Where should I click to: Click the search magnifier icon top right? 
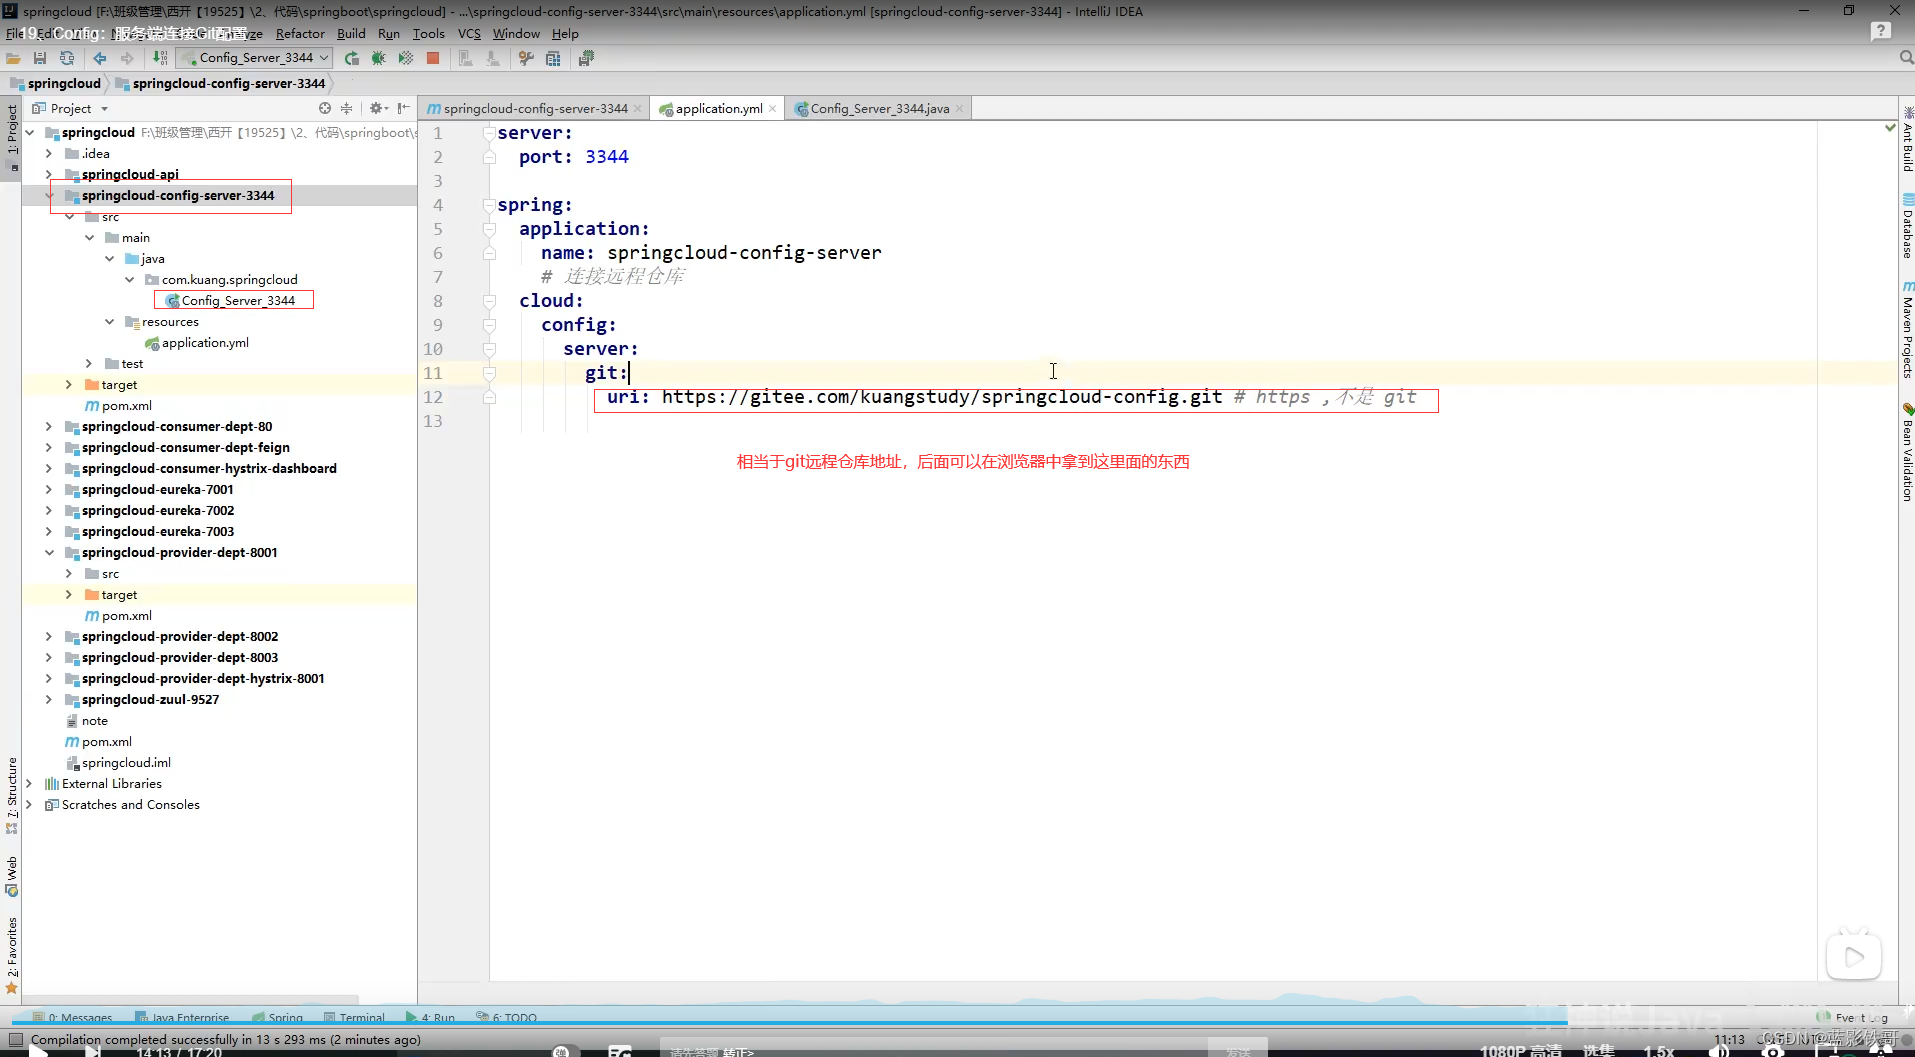(x=1906, y=58)
